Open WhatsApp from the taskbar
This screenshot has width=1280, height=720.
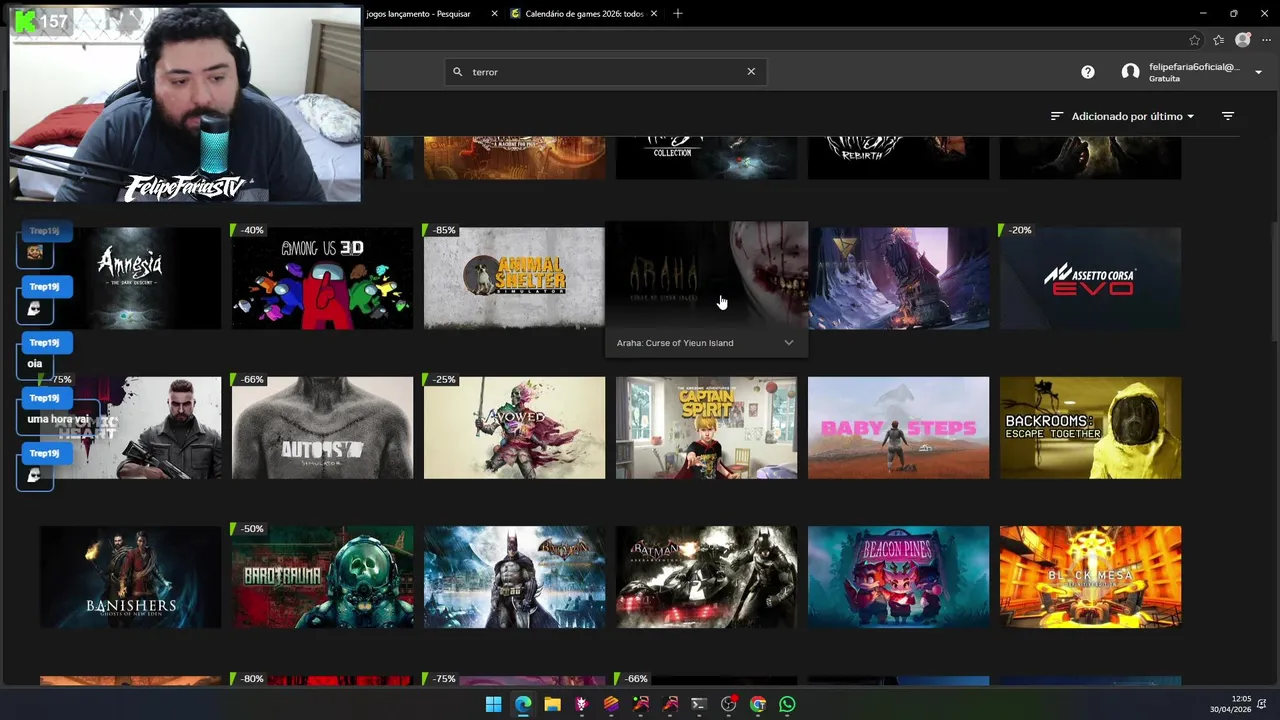pyautogui.click(x=787, y=704)
